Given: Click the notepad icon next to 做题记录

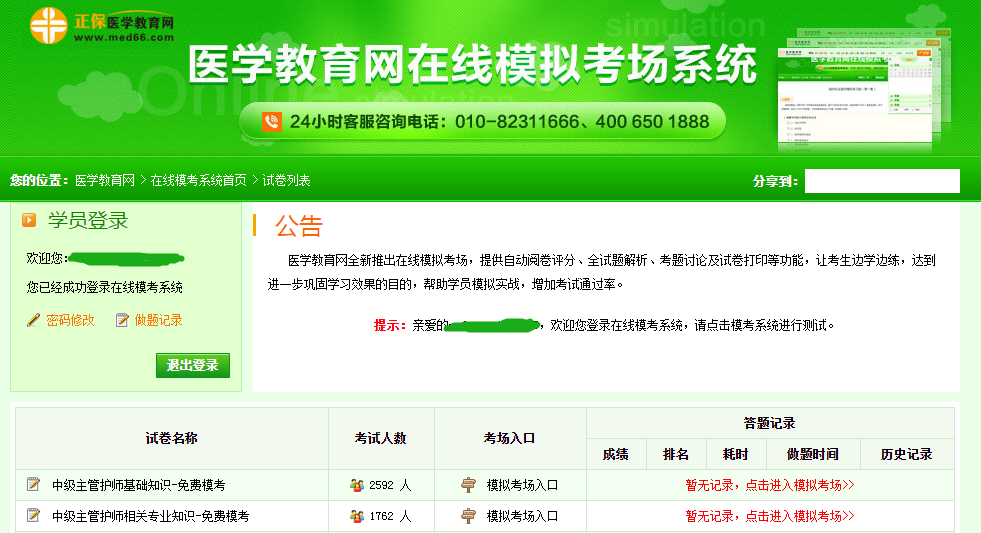Looking at the screenshot, I should point(122,320).
